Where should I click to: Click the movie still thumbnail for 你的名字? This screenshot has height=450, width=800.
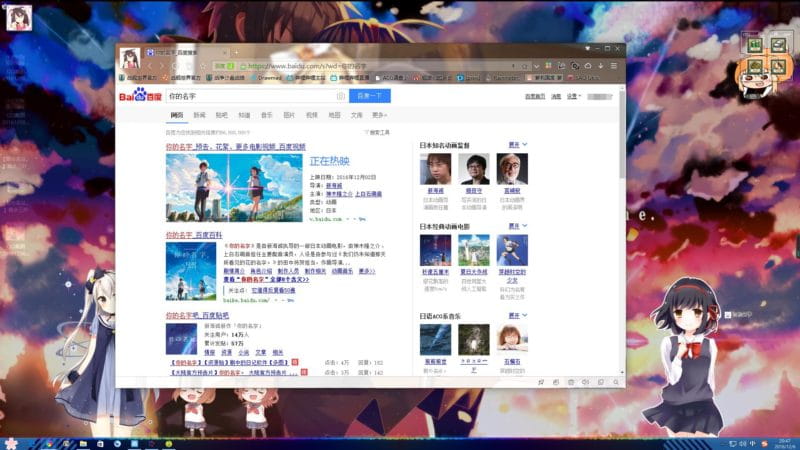234,188
